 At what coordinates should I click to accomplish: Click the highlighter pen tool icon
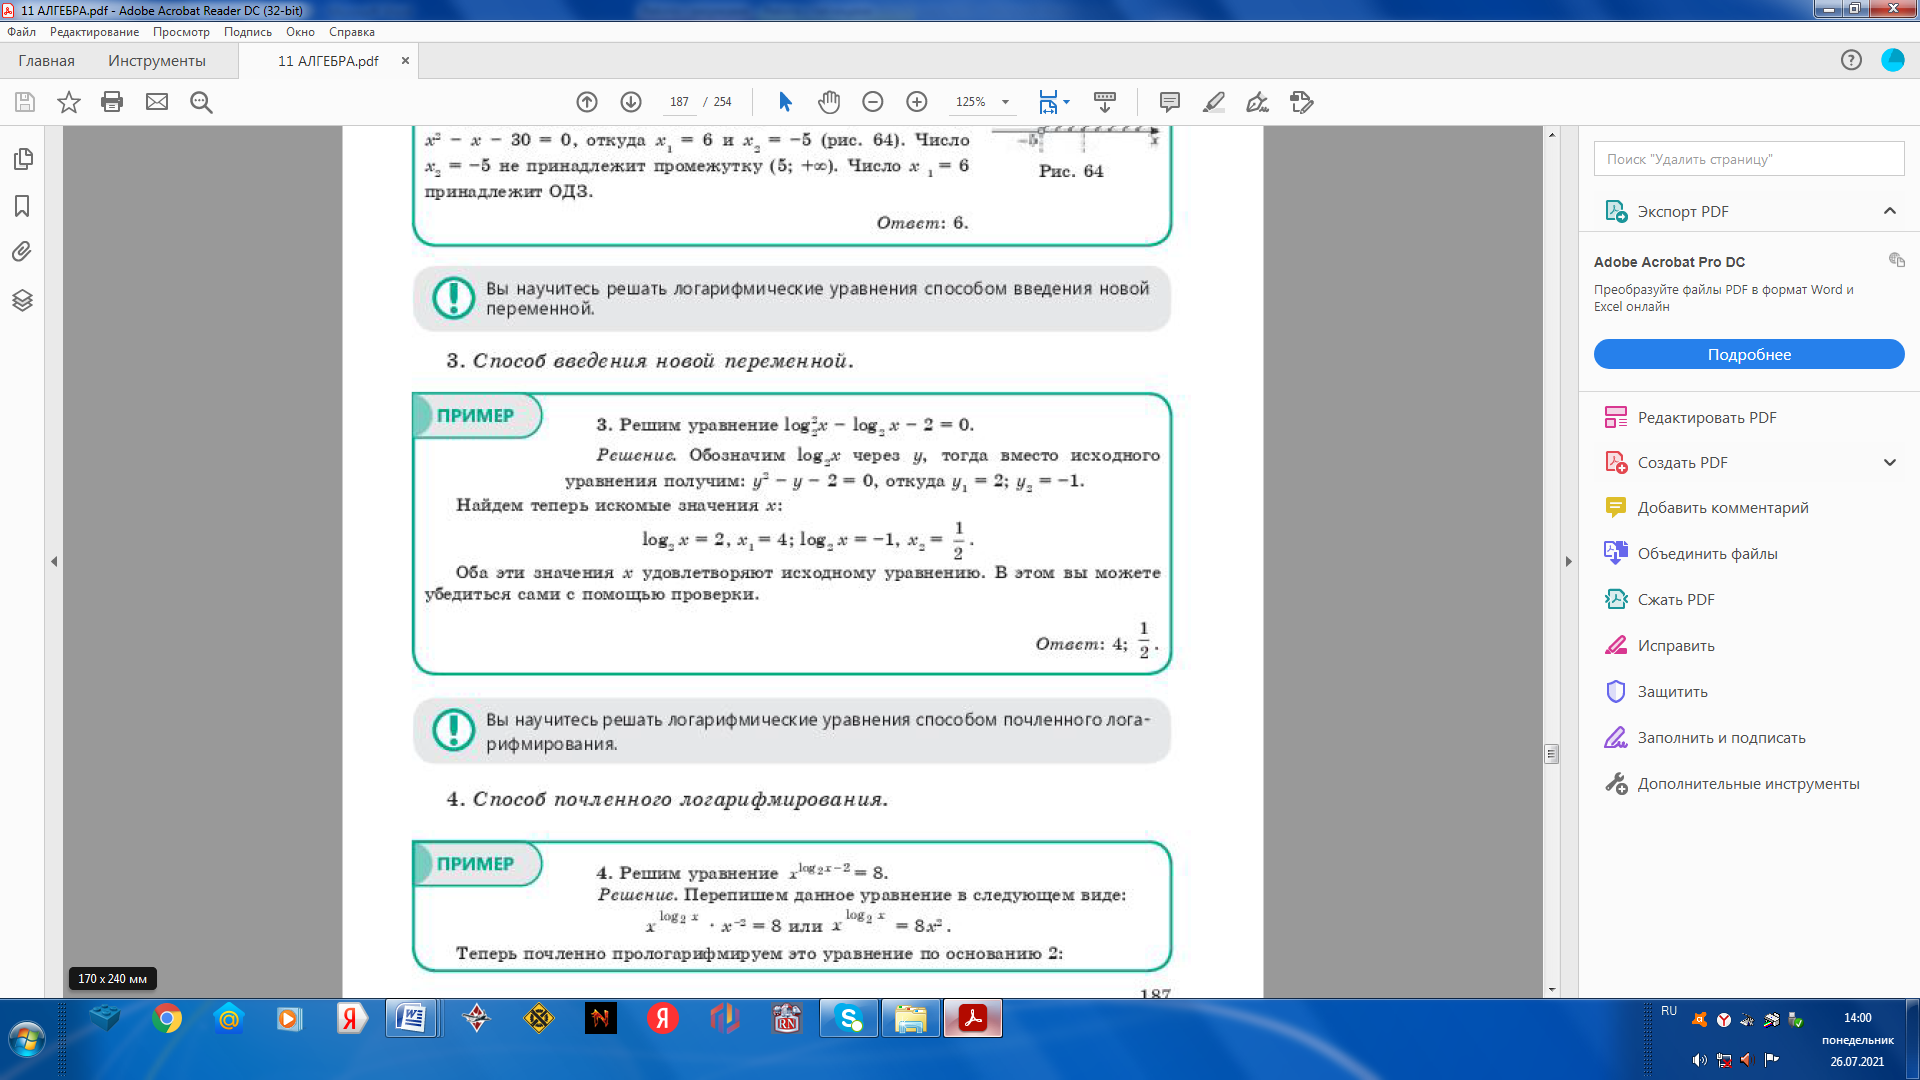1213,102
